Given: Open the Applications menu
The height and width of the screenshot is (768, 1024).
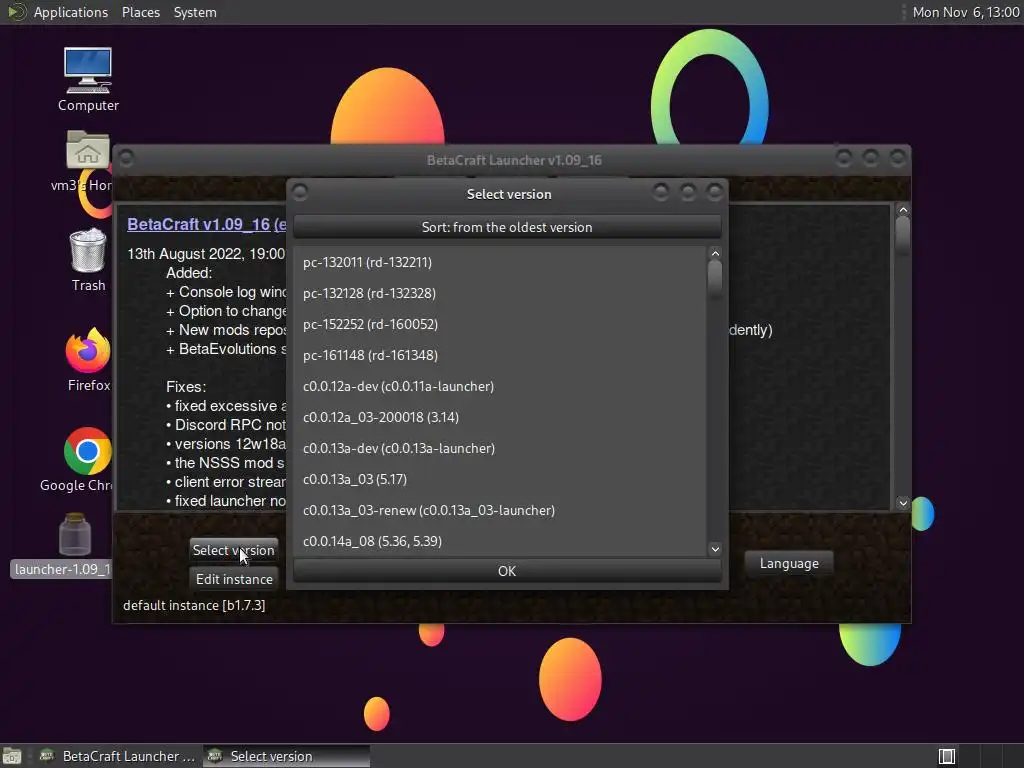Looking at the screenshot, I should point(71,12).
